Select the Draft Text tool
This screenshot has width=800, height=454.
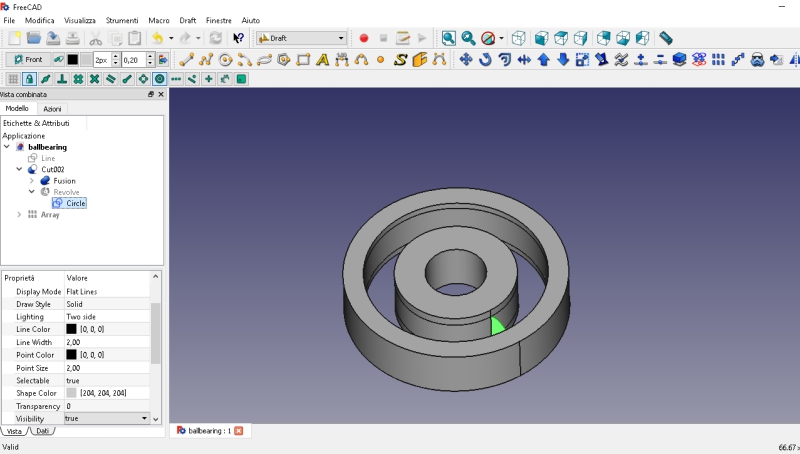tap(322, 60)
